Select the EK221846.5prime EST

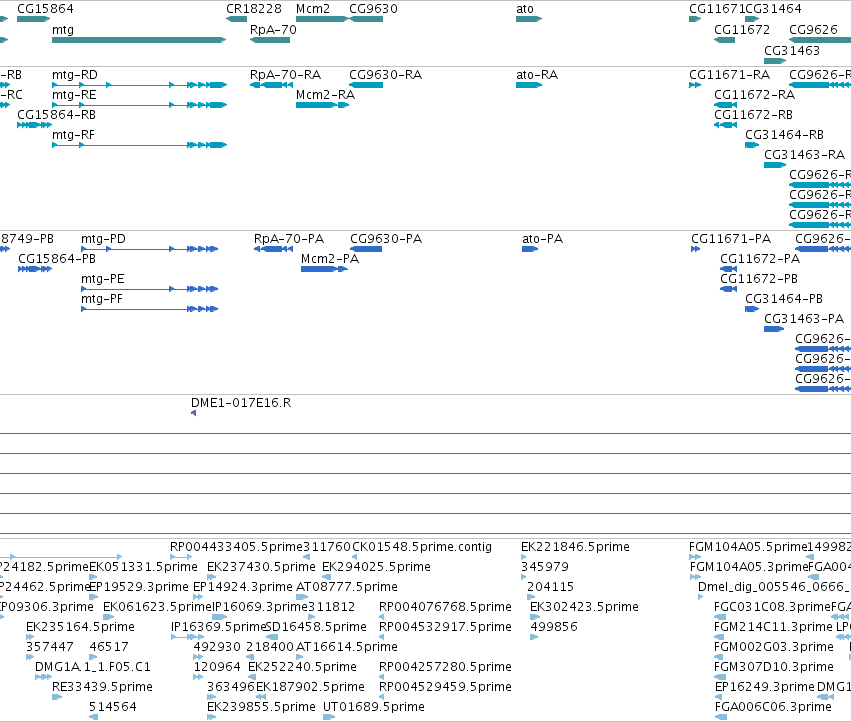[x=524, y=557]
